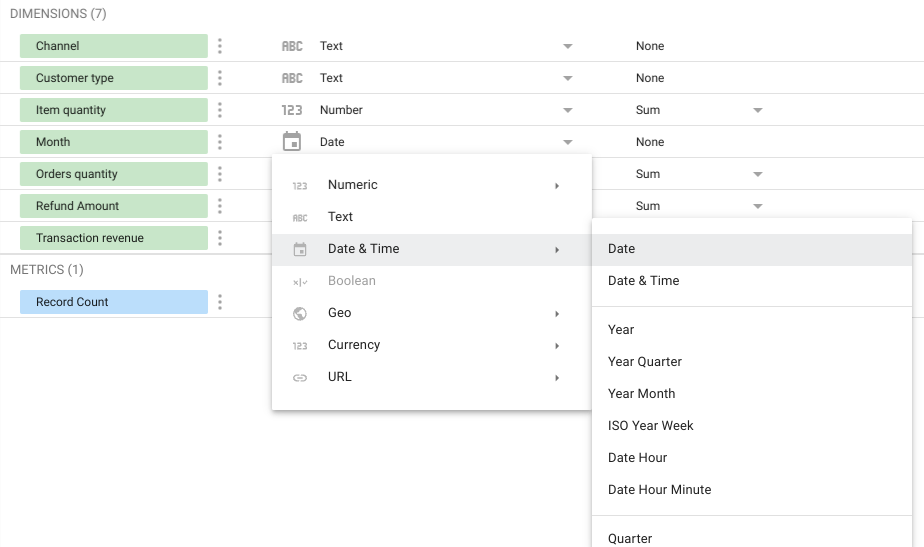
Task: Click the Customer type three-dot options icon
Action: (x=220, y=78)
